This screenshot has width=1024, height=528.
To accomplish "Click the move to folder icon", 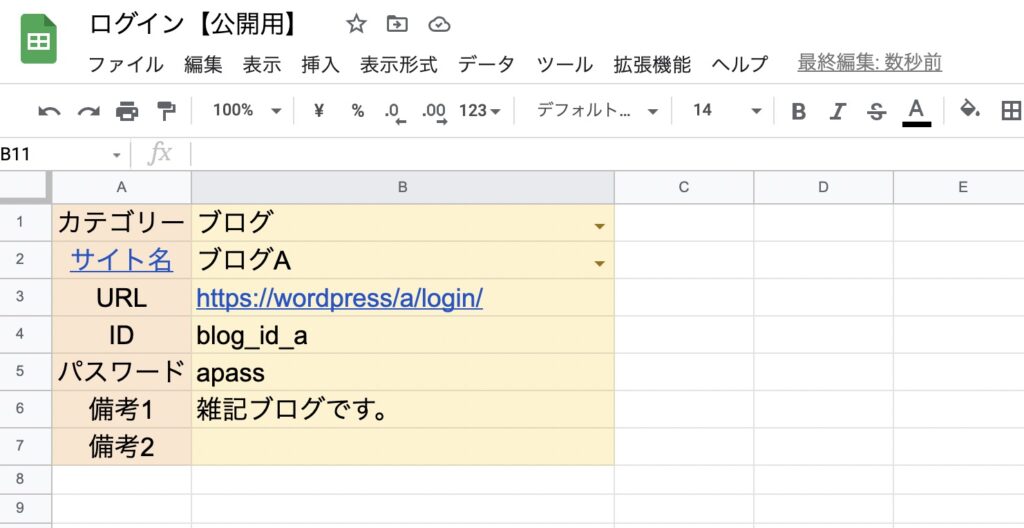I will (397, 24).
